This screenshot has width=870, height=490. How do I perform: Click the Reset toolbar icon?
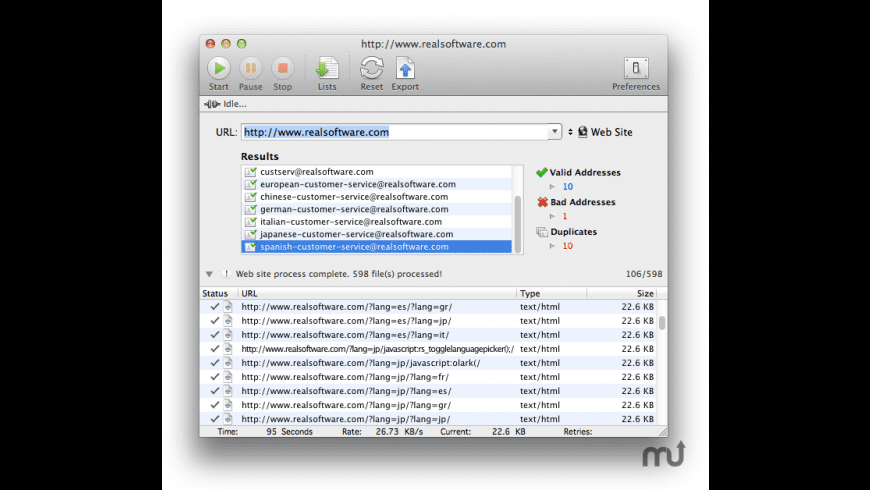[372, 68]
